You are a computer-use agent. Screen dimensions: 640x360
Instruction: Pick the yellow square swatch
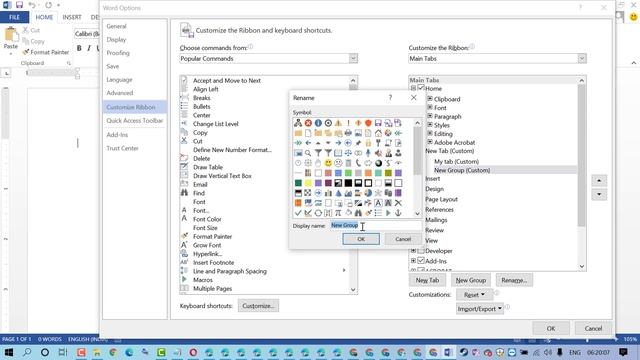pos(308,183)
